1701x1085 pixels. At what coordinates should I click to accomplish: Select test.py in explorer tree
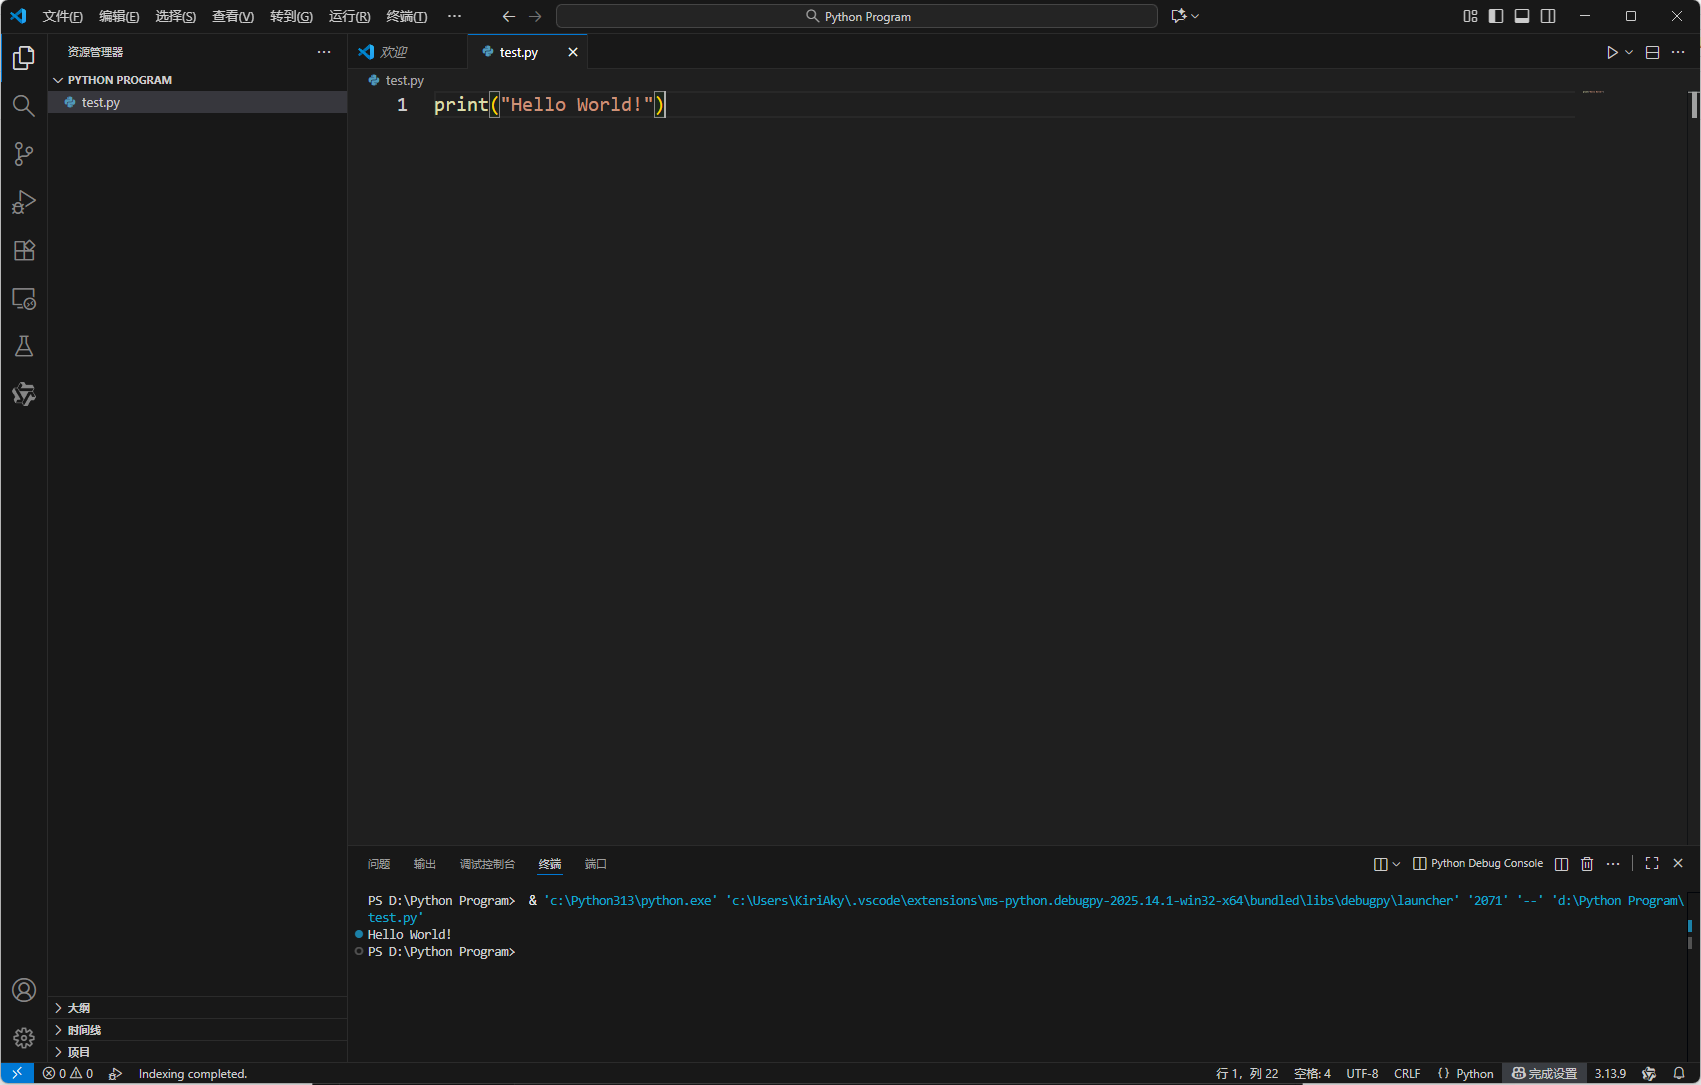[101, 102]
